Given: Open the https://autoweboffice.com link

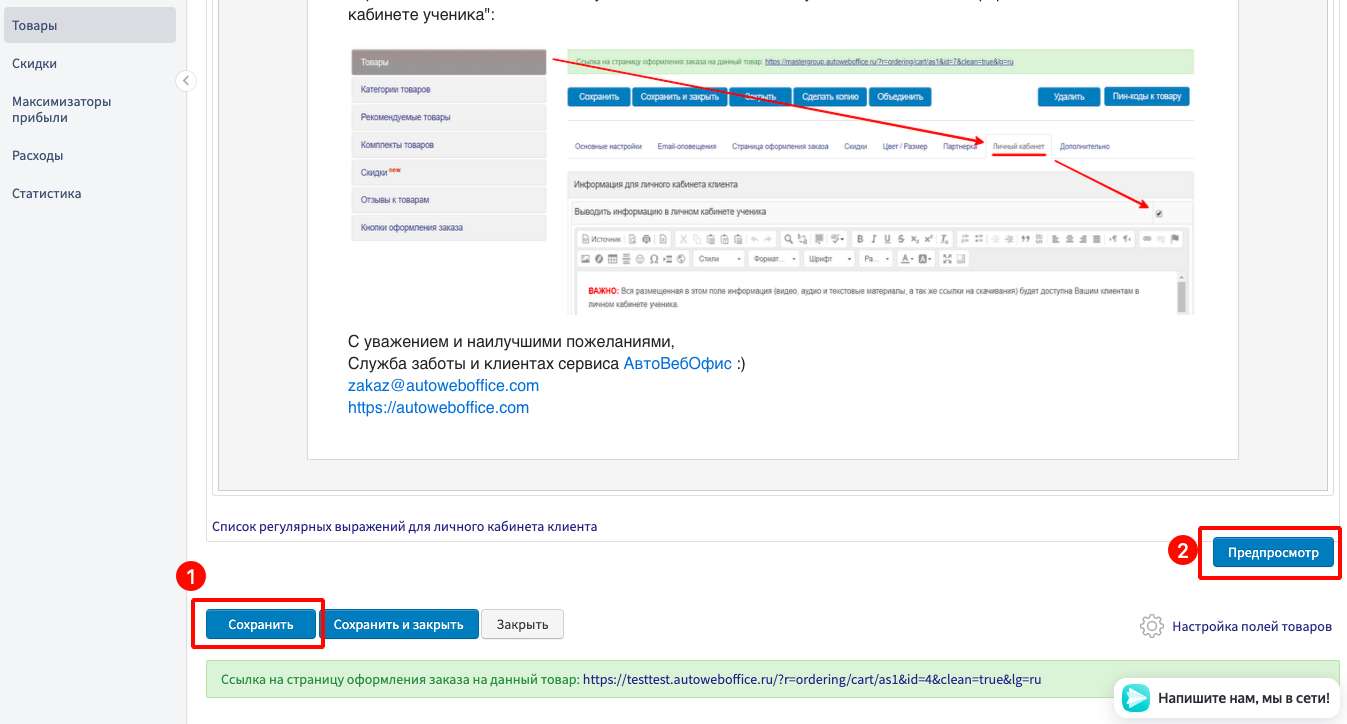Looking at the screenshot, I should pyautogui.click(x=438, y=408).
